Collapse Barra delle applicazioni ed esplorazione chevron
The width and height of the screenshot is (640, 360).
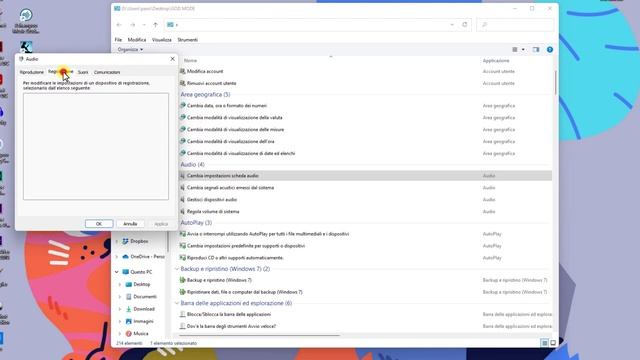pyautogui.click(x=177, y=303)
